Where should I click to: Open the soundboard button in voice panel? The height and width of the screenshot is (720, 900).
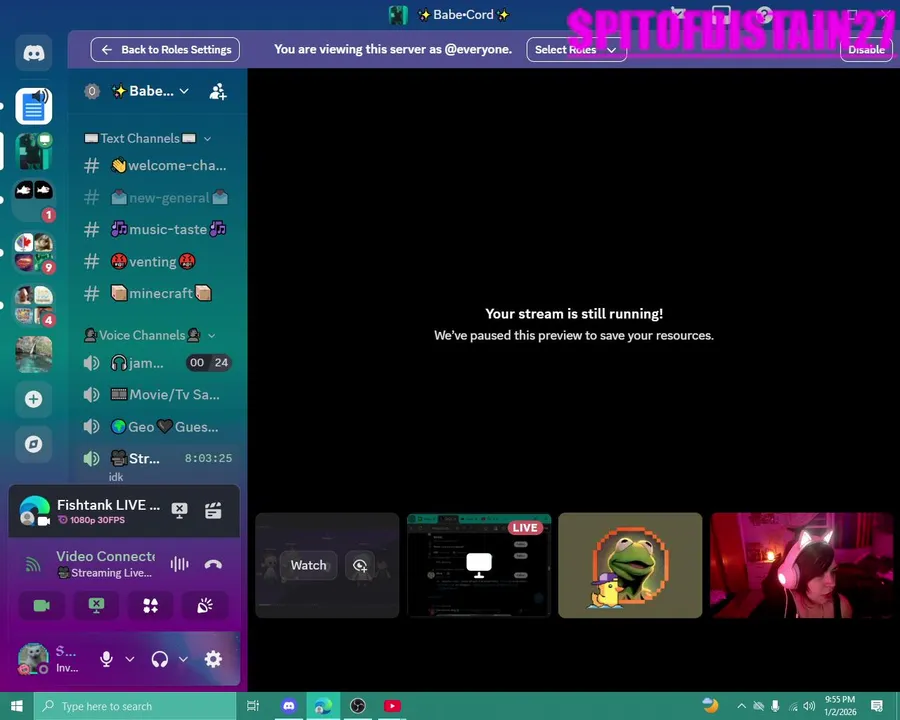[205, 606]
